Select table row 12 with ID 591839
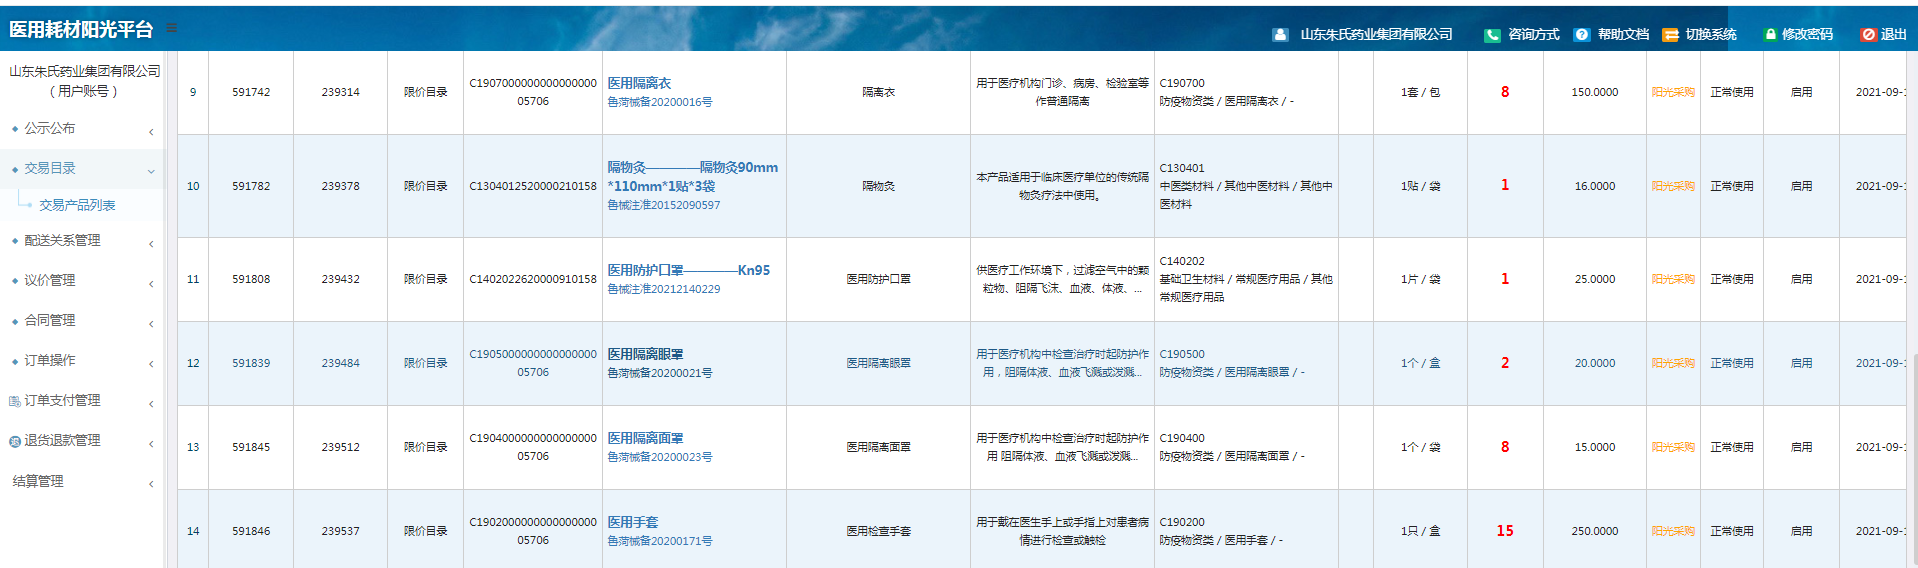The image size is (1918, 568). point(251,363)
